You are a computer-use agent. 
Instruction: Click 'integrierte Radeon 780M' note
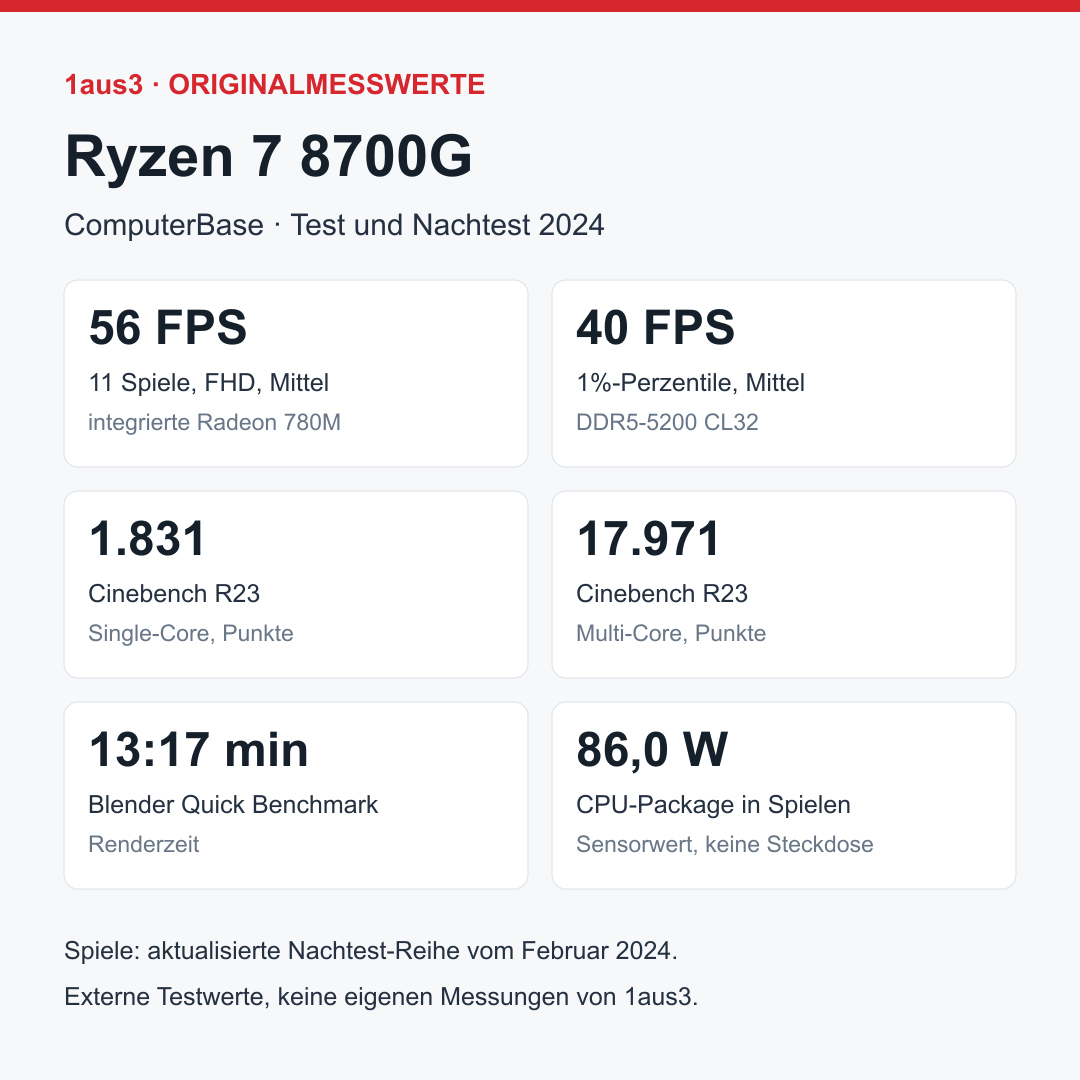(x=214, y=422)
